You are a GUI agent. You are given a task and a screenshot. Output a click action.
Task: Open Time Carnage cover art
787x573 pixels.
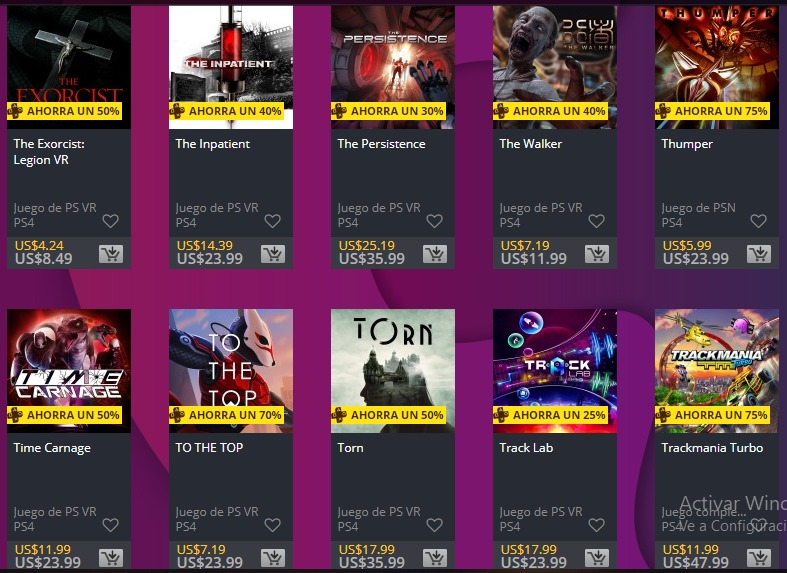click(69, 371)
